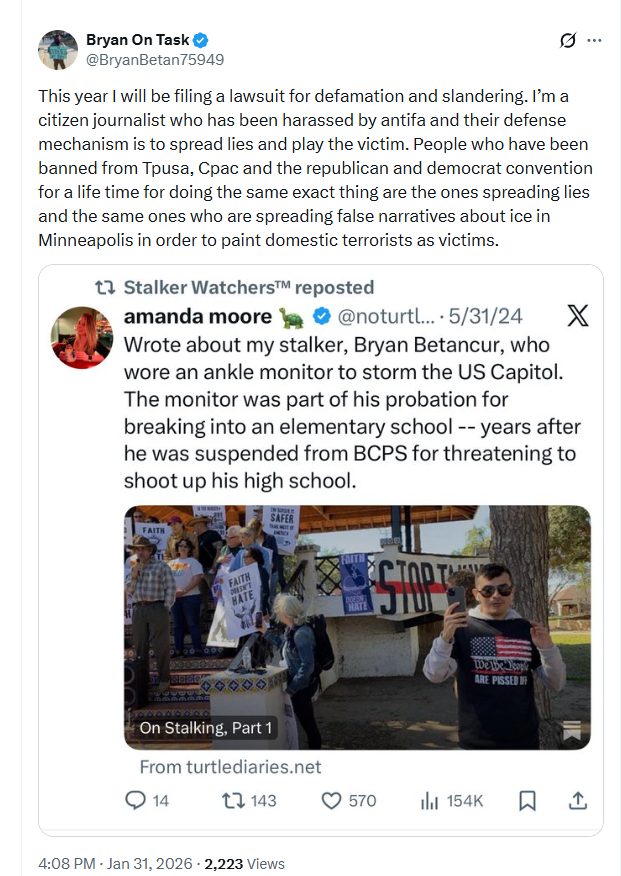Bookmark the amanda moore post

[x=528, y=800]
